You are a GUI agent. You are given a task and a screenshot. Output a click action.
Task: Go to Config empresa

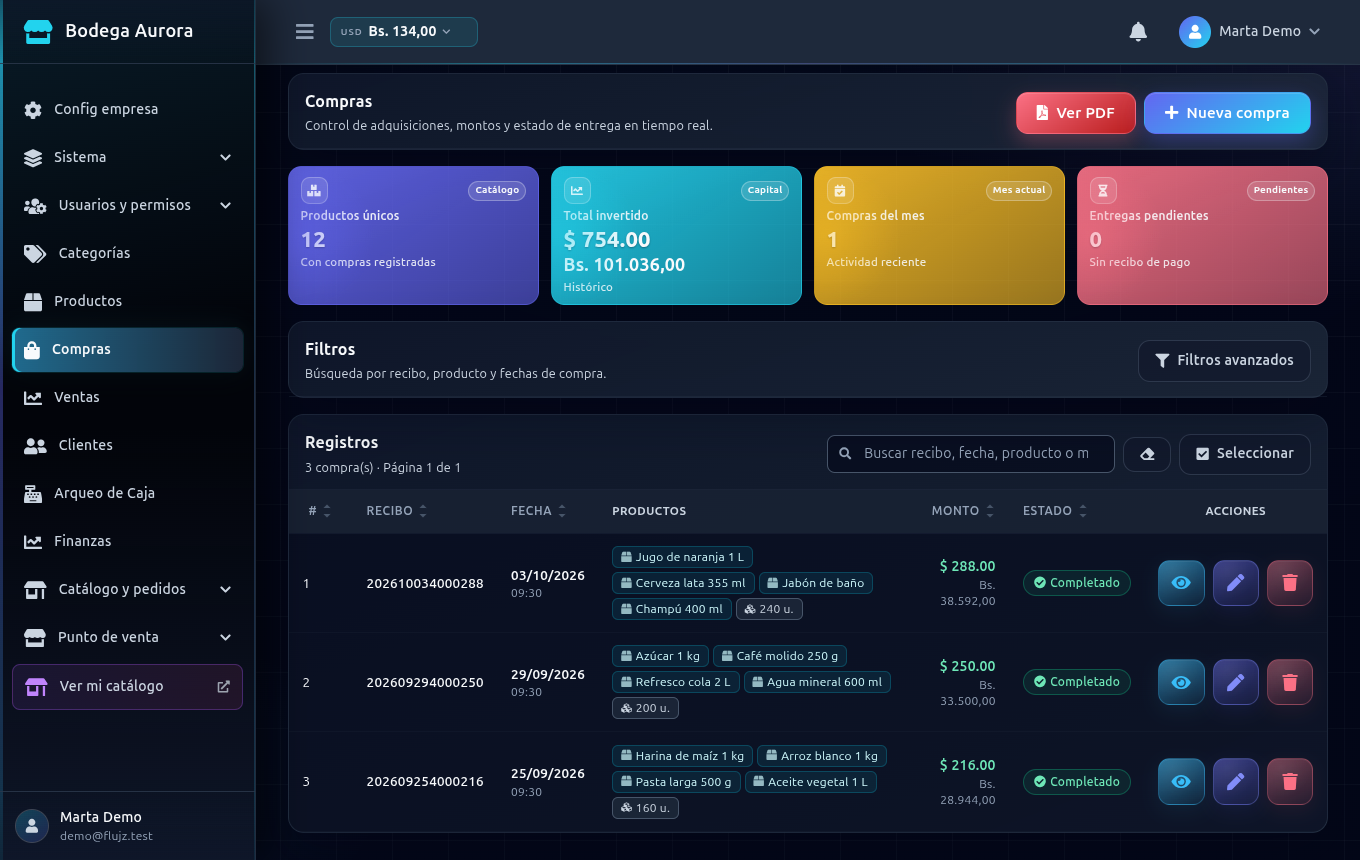[x=128, y=109]
